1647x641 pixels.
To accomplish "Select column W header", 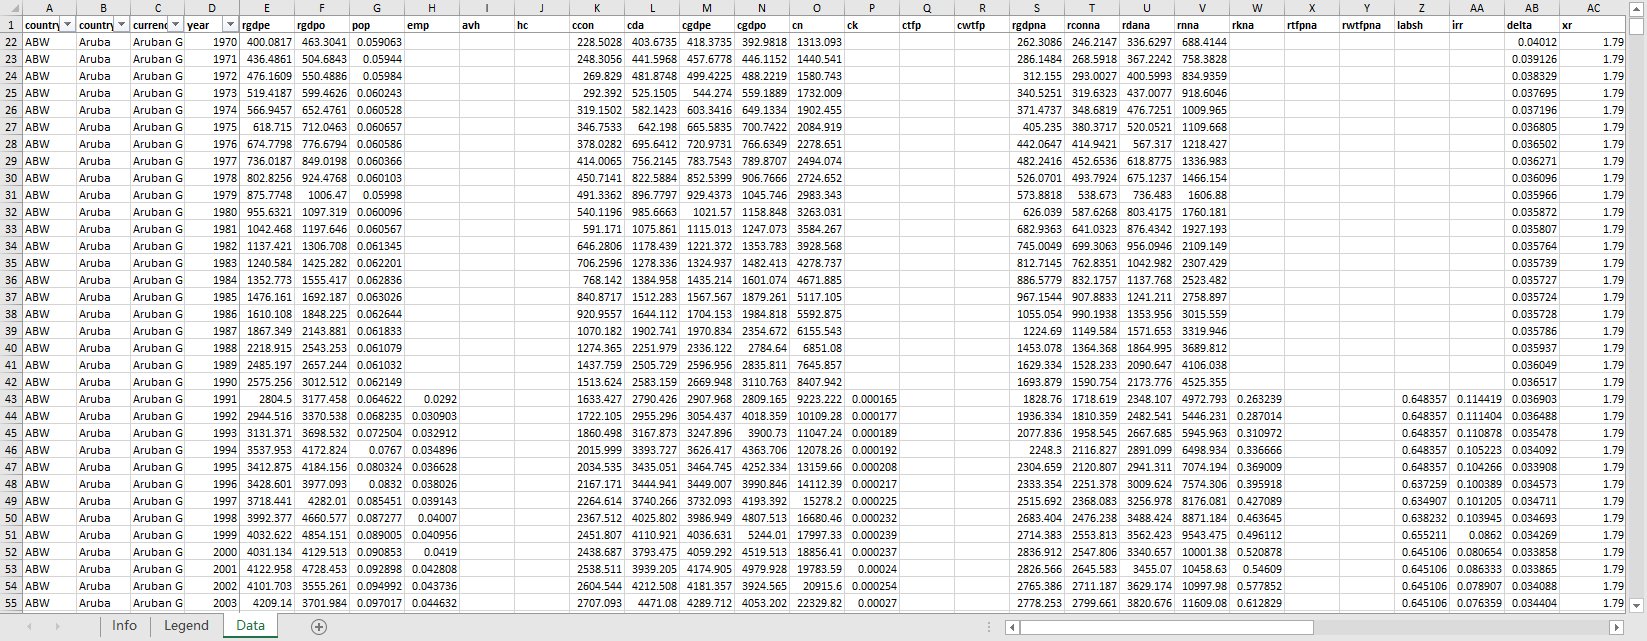I will coord(1257,8).
